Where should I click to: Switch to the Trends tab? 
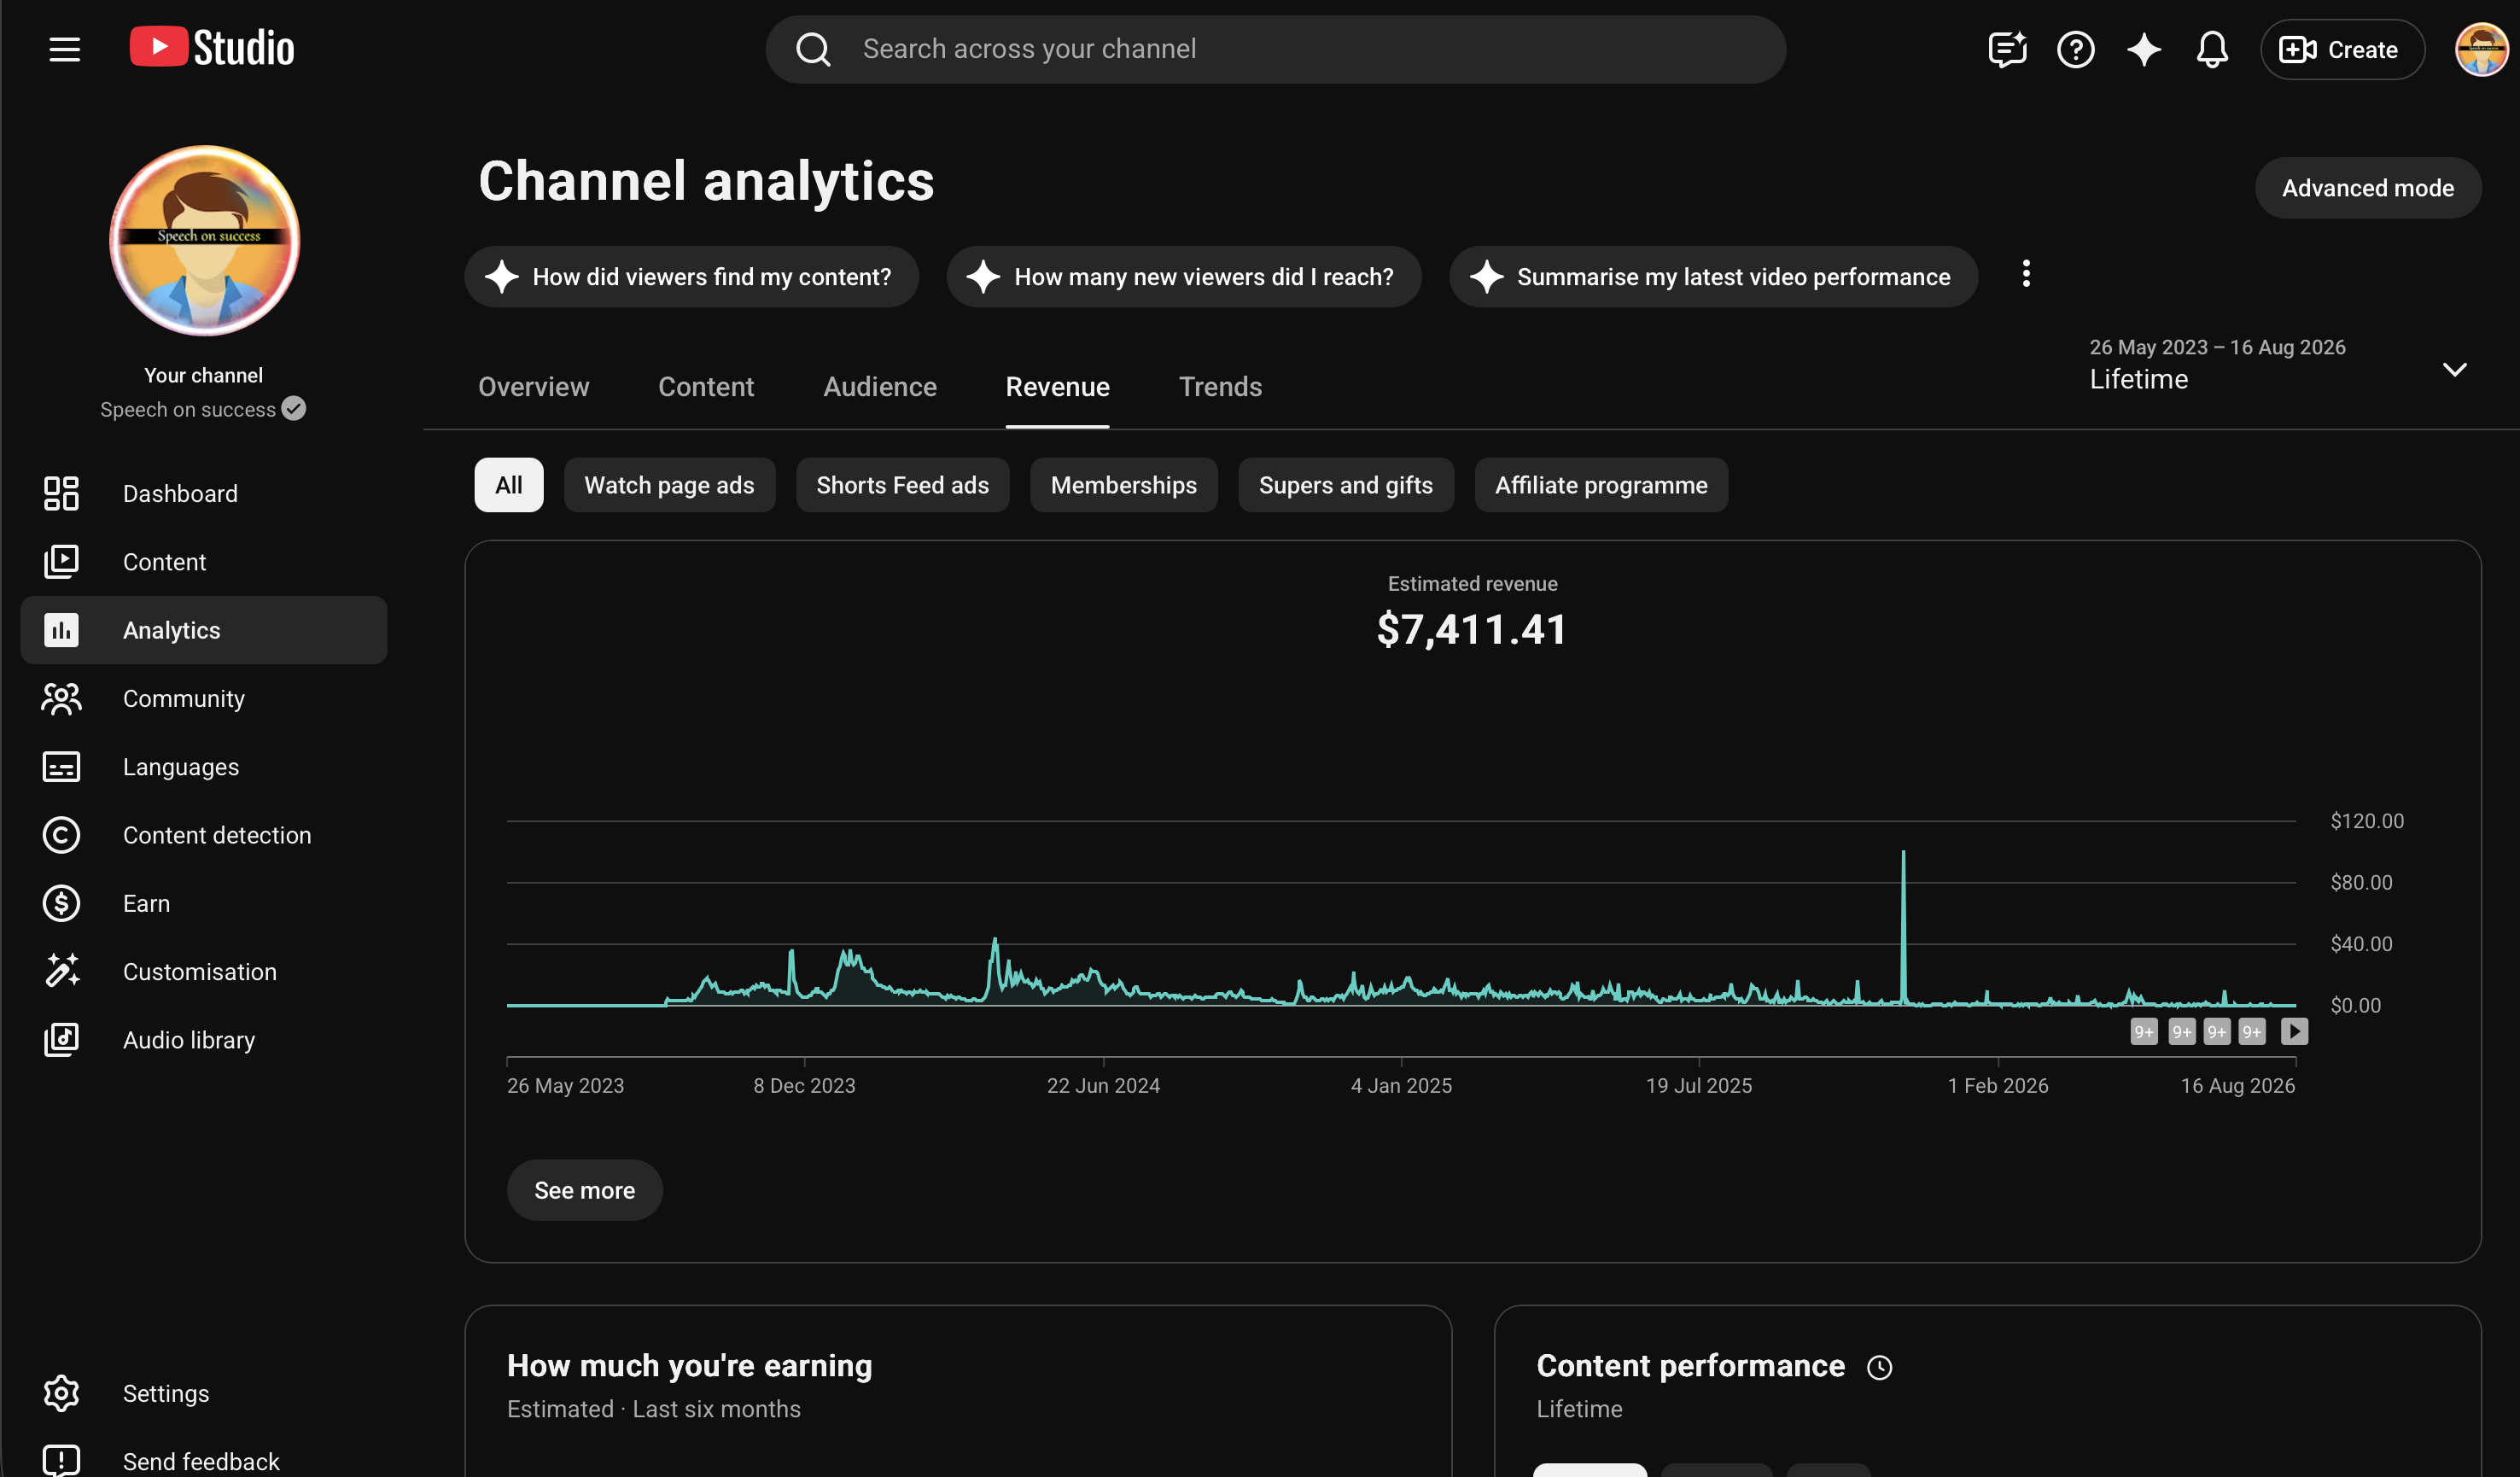click(x=1220, y=386)
